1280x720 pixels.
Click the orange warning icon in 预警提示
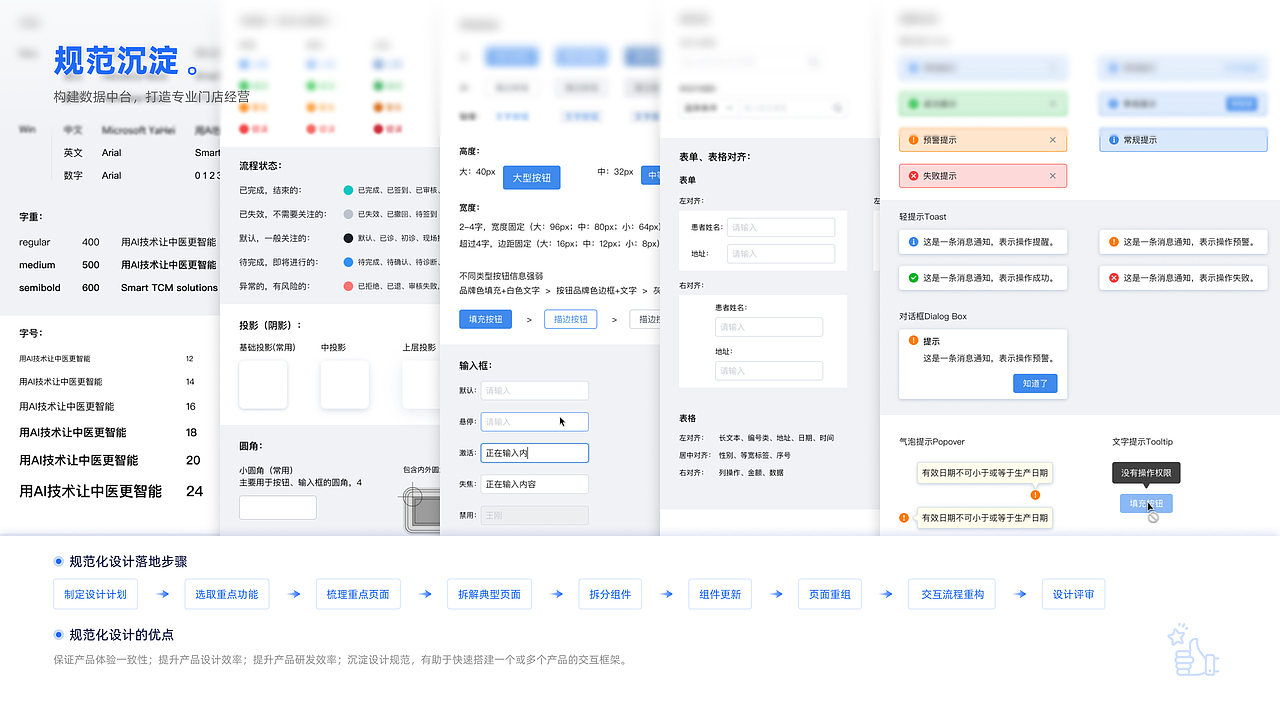[913, 140]
